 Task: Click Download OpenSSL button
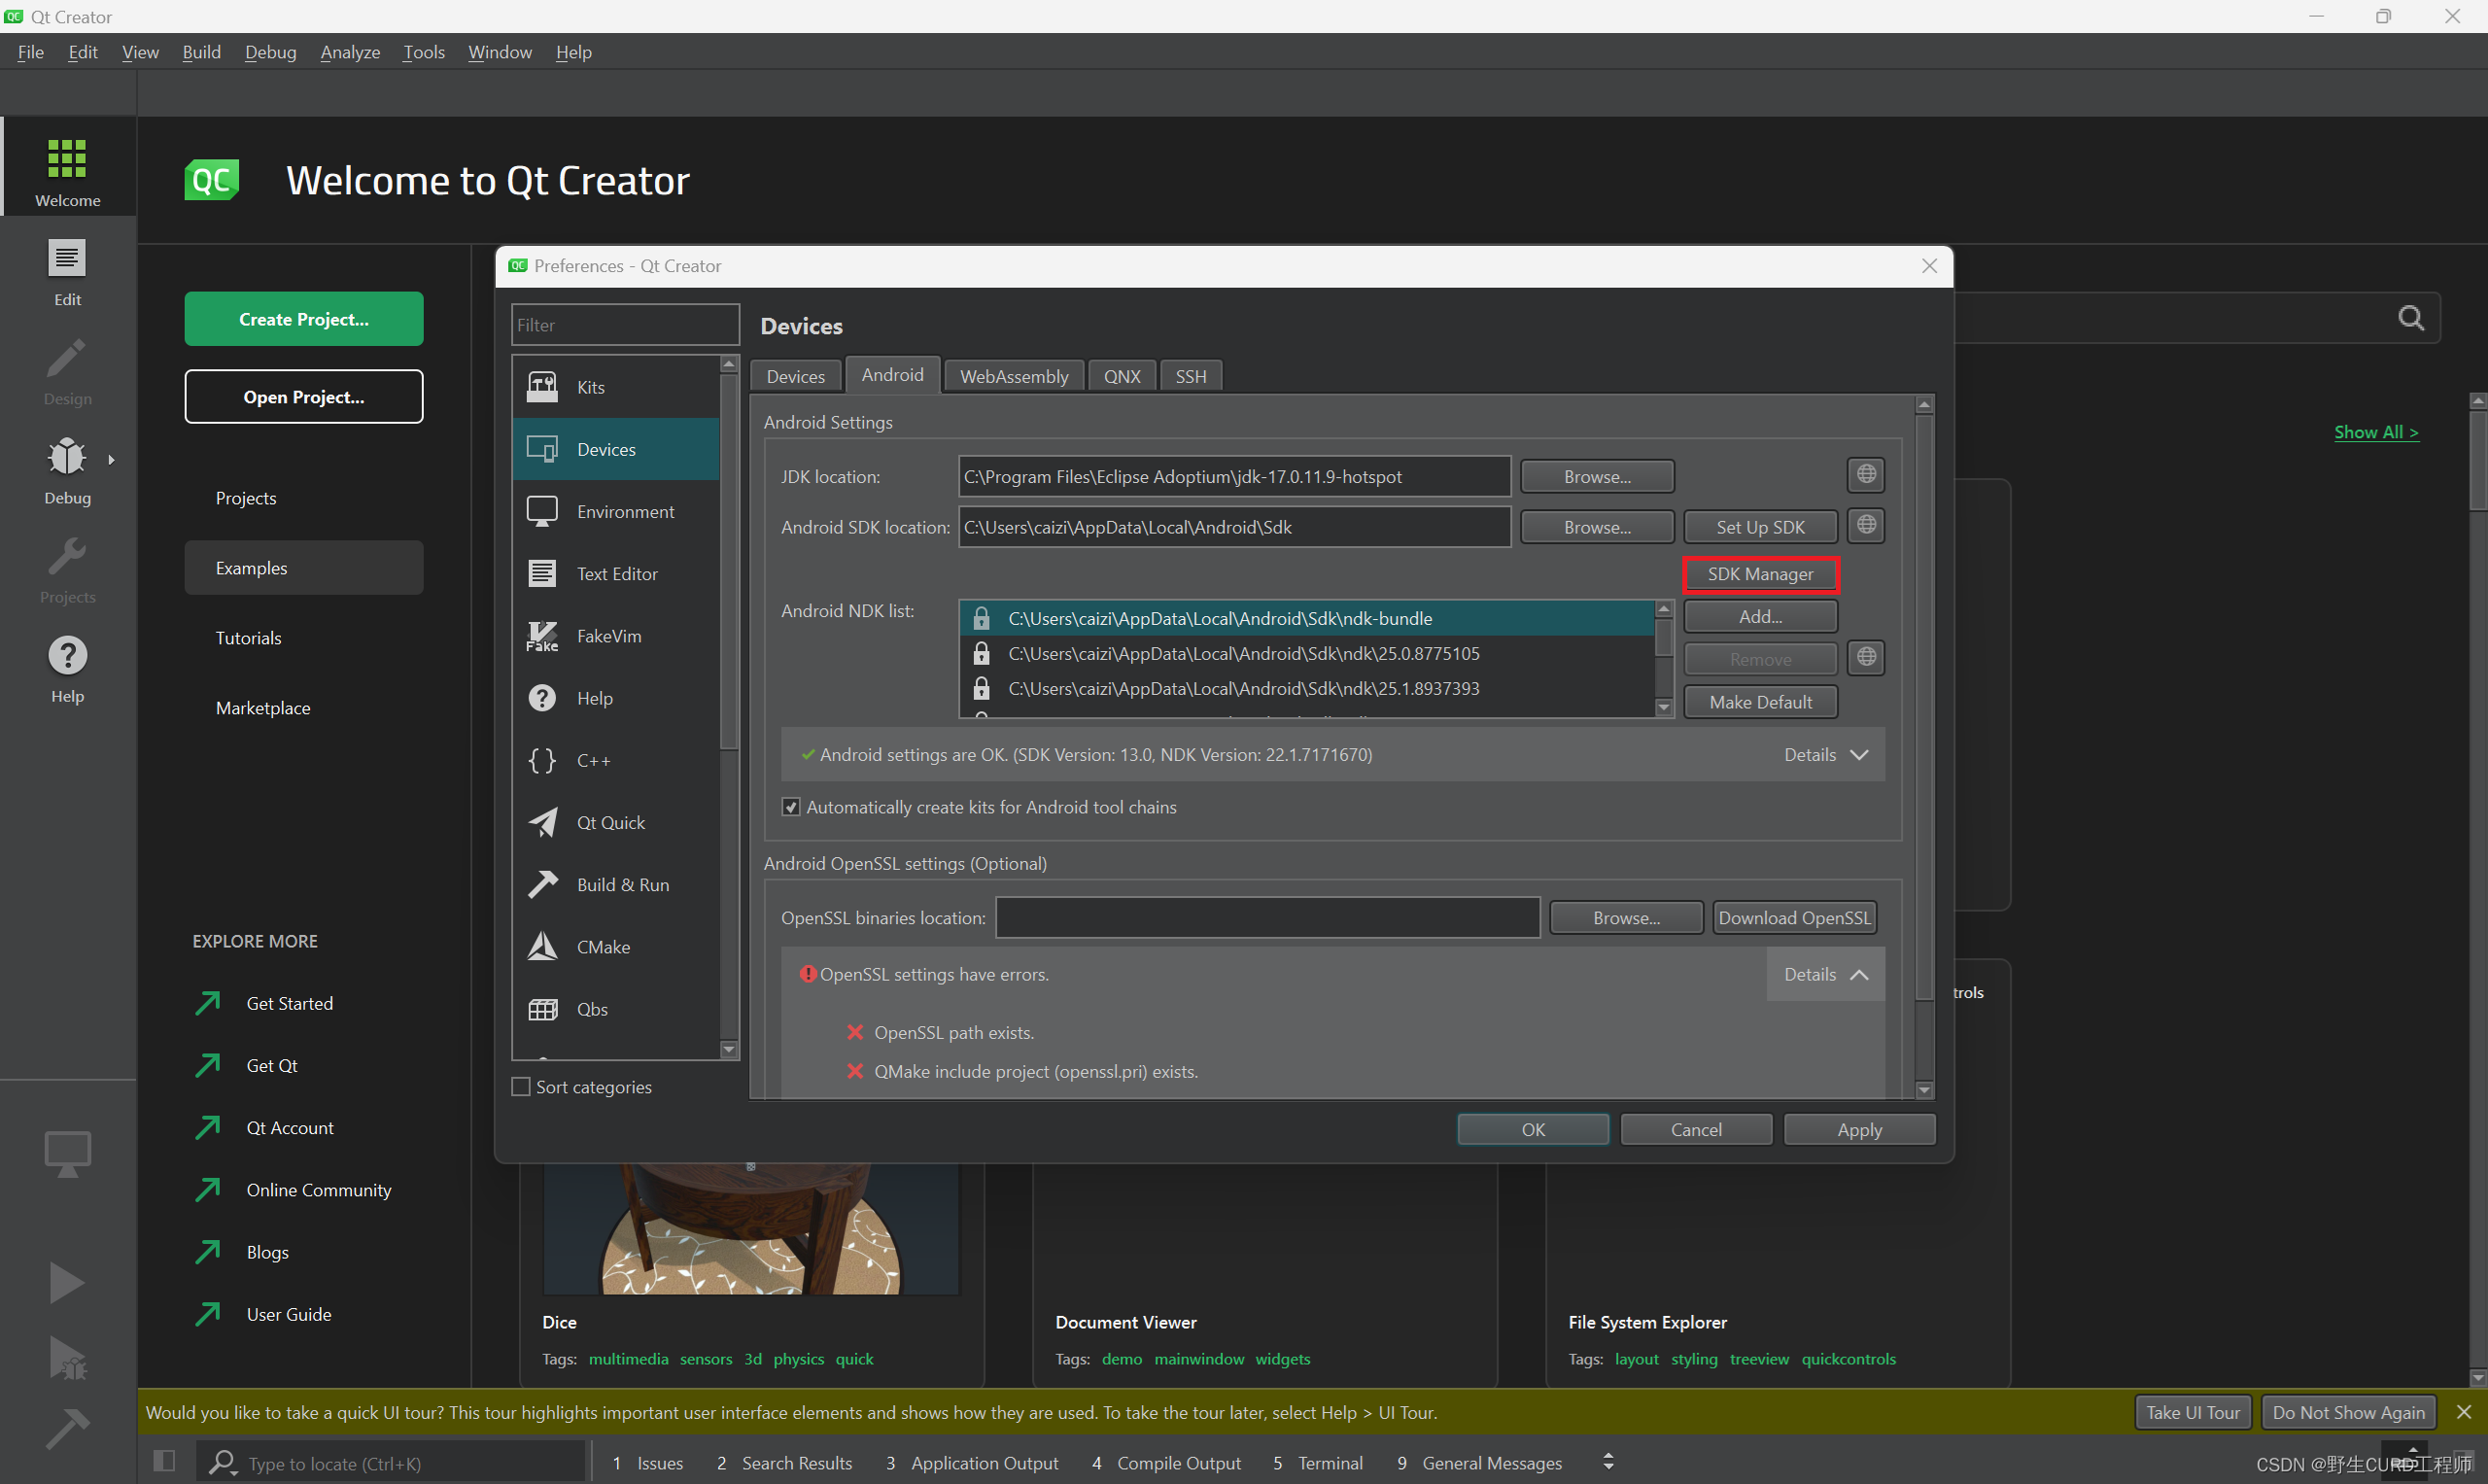1794,918
